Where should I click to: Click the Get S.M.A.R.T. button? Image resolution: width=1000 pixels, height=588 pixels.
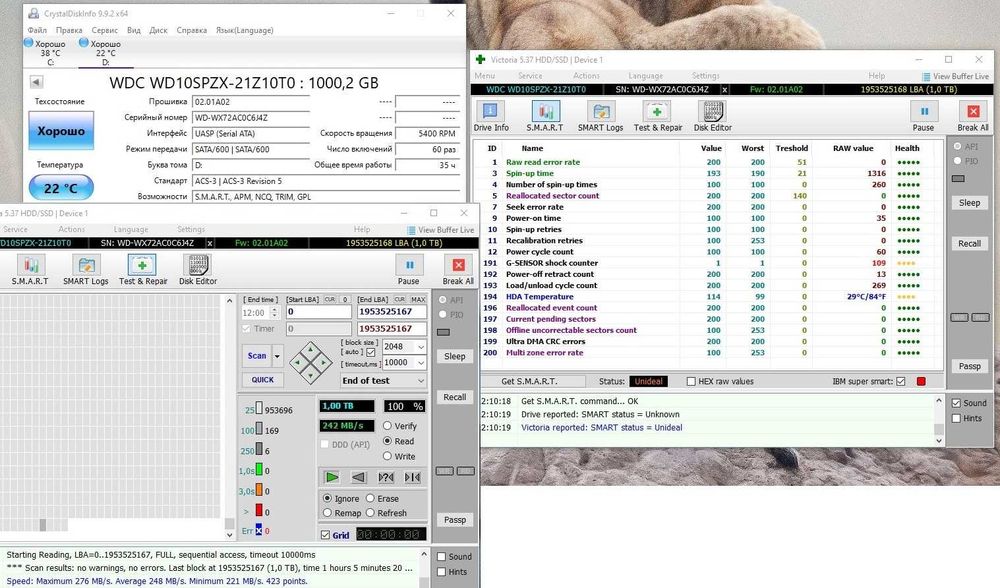coord(529,381)
